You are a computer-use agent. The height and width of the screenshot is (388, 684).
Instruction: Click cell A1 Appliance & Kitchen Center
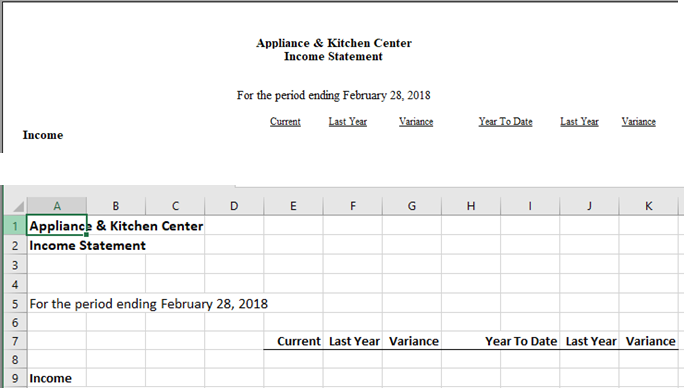click(x=57, y=226)
